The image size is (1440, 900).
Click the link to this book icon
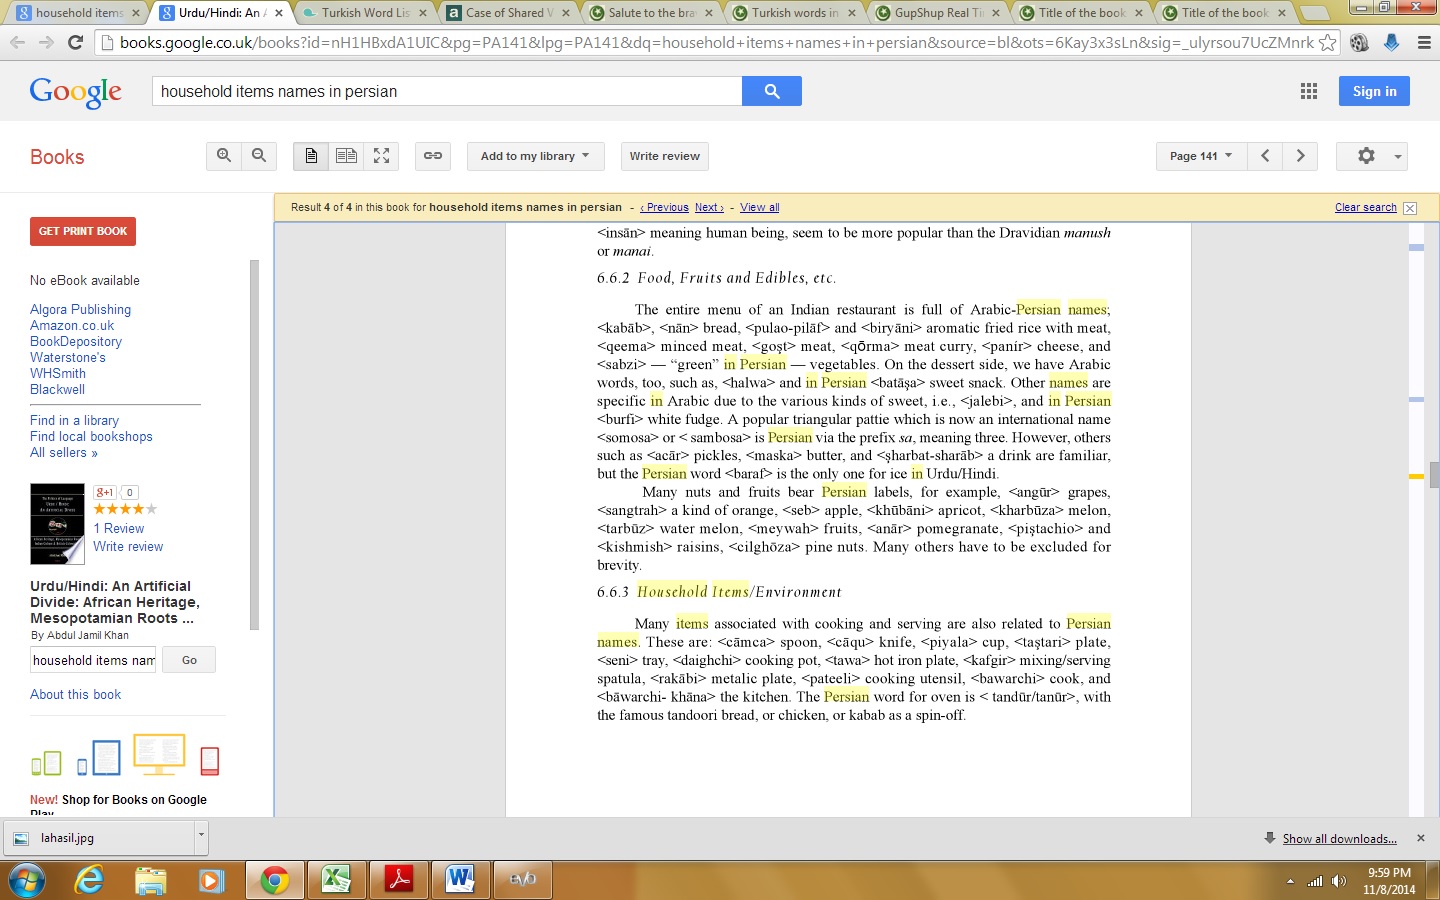point(433,156)
